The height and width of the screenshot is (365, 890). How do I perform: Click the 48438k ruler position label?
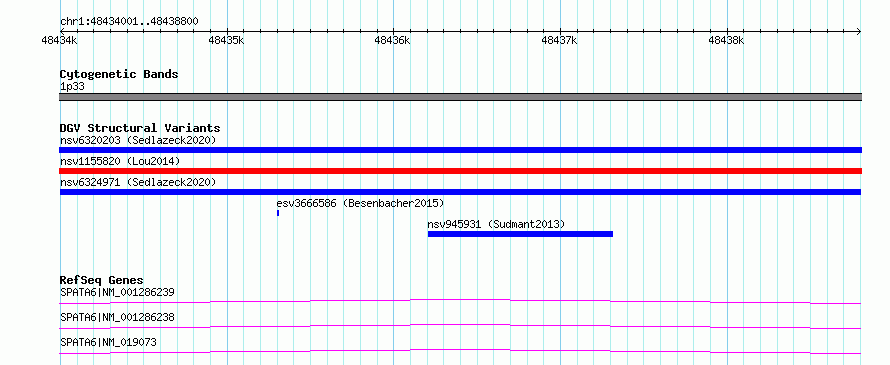[x=727, y=40]
